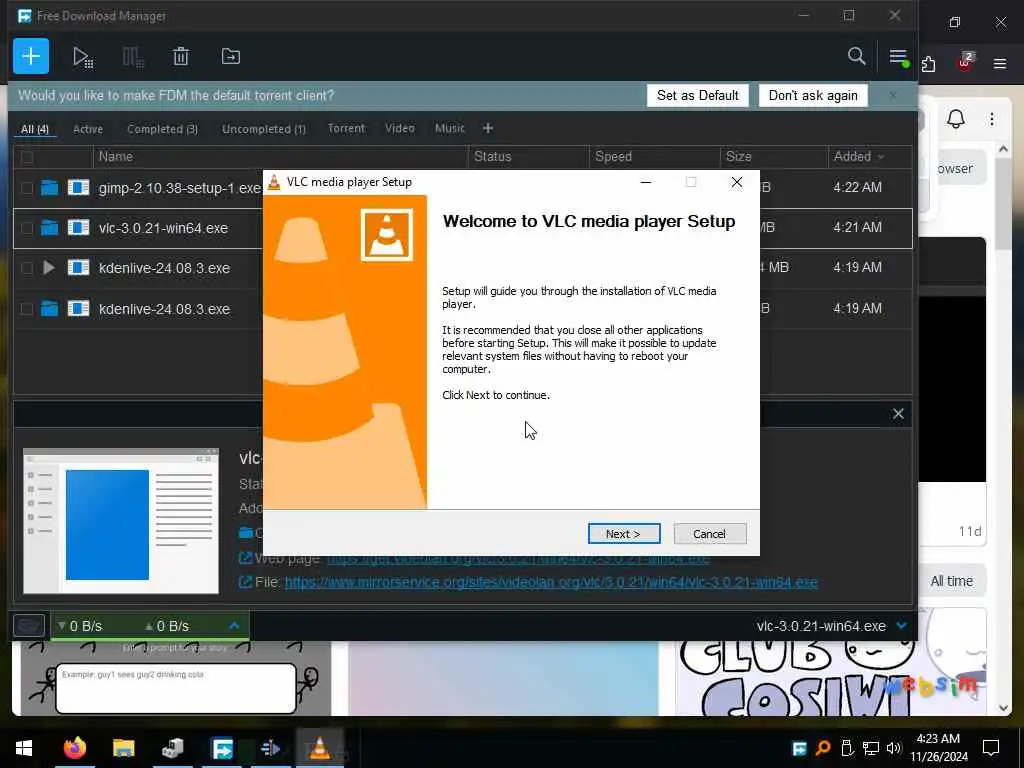Image resolution: width=1024 pixels, height=768 pixels.
Task: Open the mirrorservice.org File link
Action: (551, 582)
